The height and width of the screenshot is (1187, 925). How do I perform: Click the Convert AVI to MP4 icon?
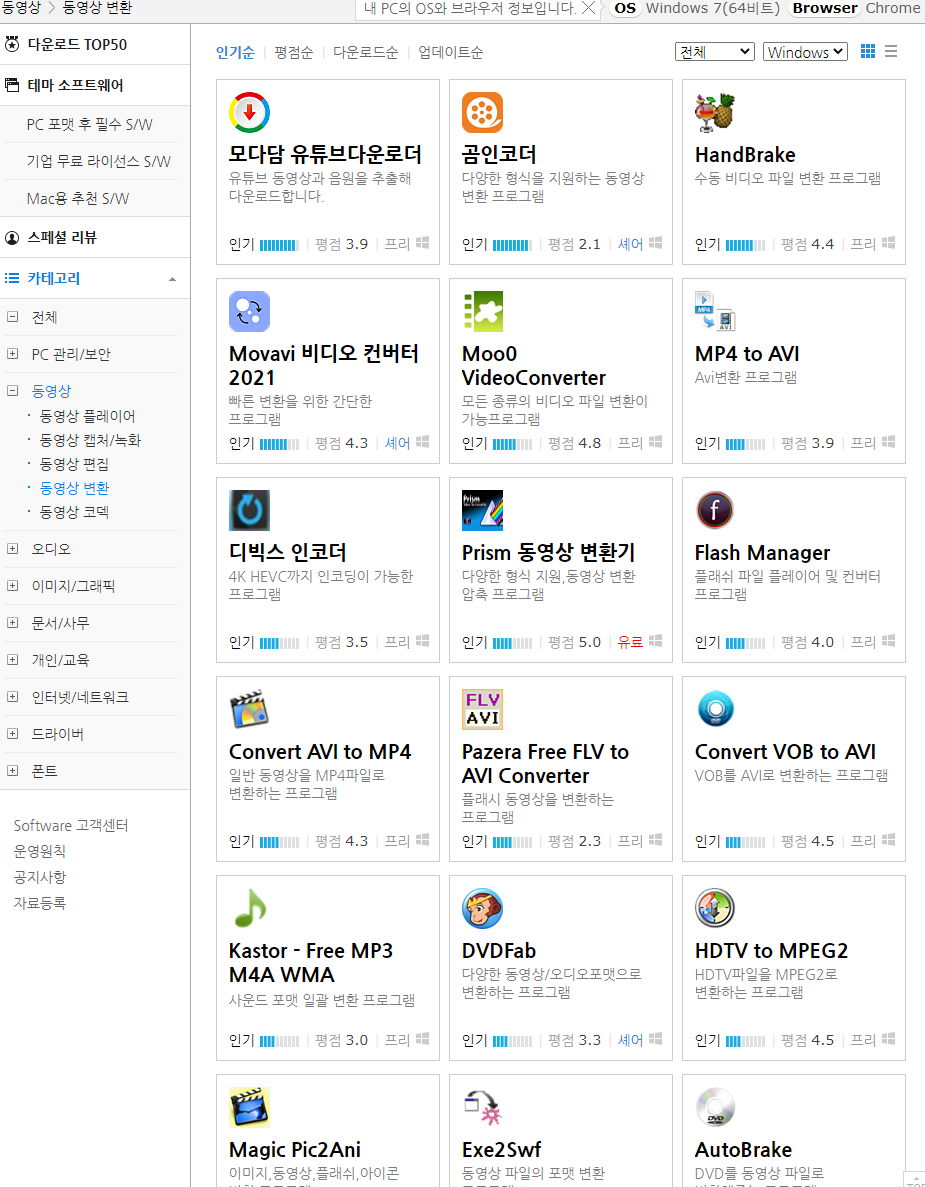(249, 709)
